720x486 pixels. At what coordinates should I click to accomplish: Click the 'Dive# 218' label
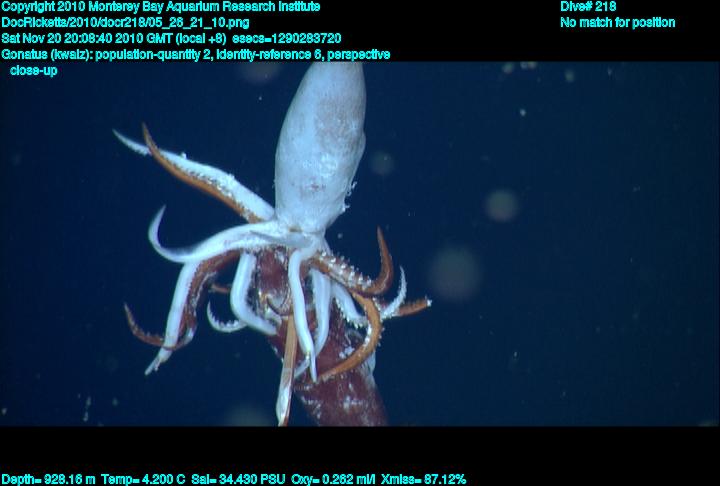(x=588, y=7)
